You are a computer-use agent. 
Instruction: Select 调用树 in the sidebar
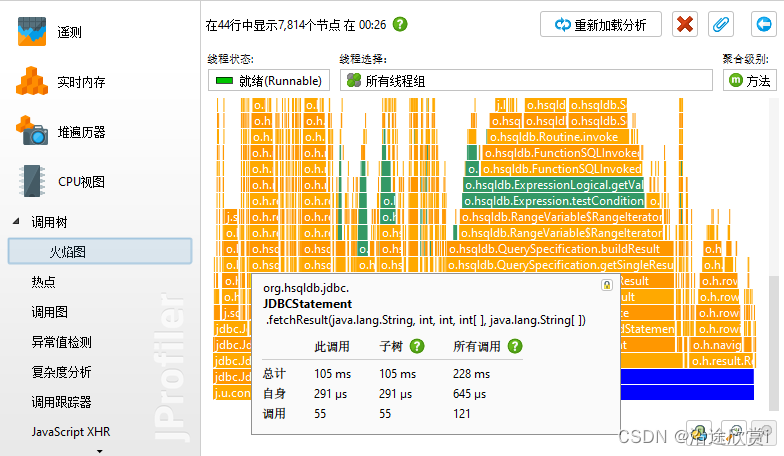pos(49,222)
